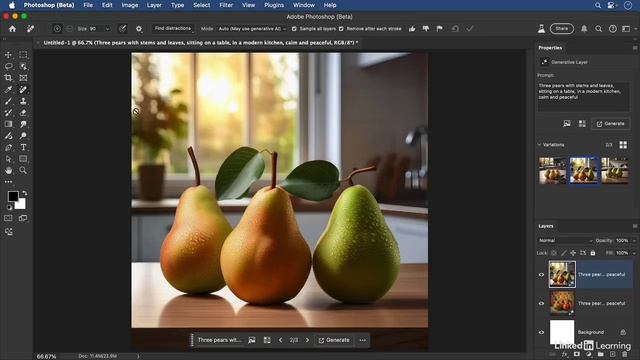
Task: Select the Lasso tool
Action: coord(8,66)
